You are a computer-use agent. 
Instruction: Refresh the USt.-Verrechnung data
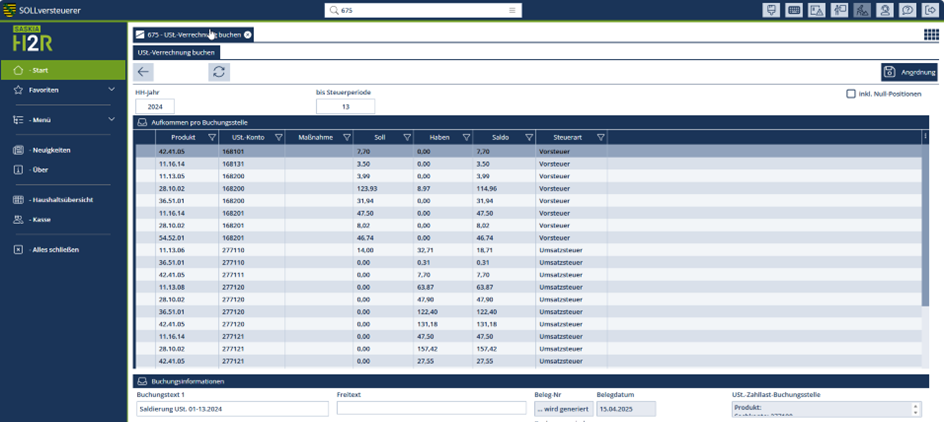coord(219,72)
